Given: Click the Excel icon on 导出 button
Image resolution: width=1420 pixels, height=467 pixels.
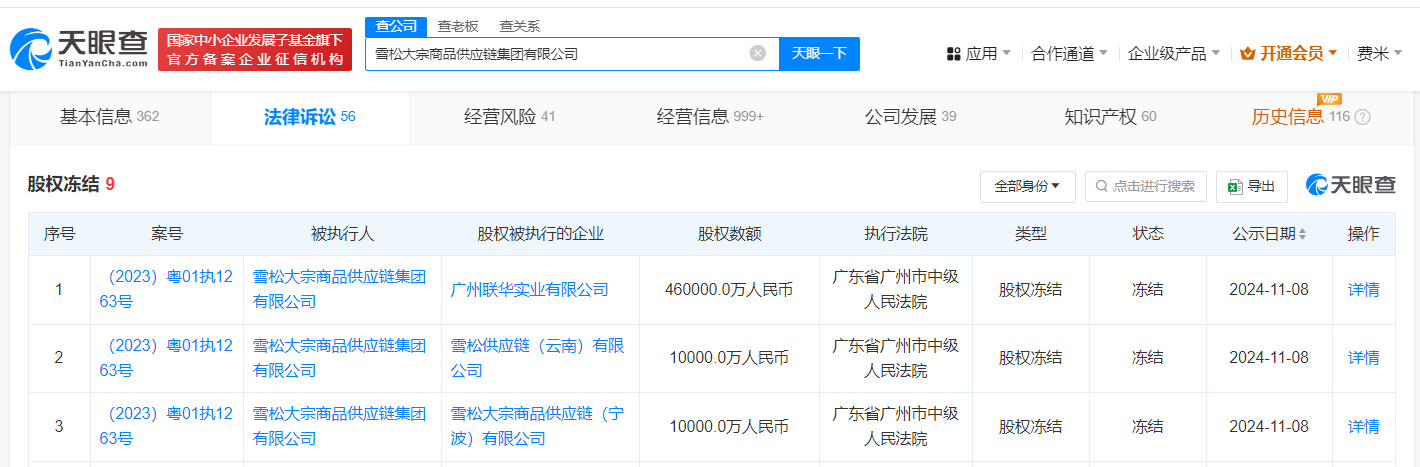Looking at the screenshot, I should point(1235,186).
